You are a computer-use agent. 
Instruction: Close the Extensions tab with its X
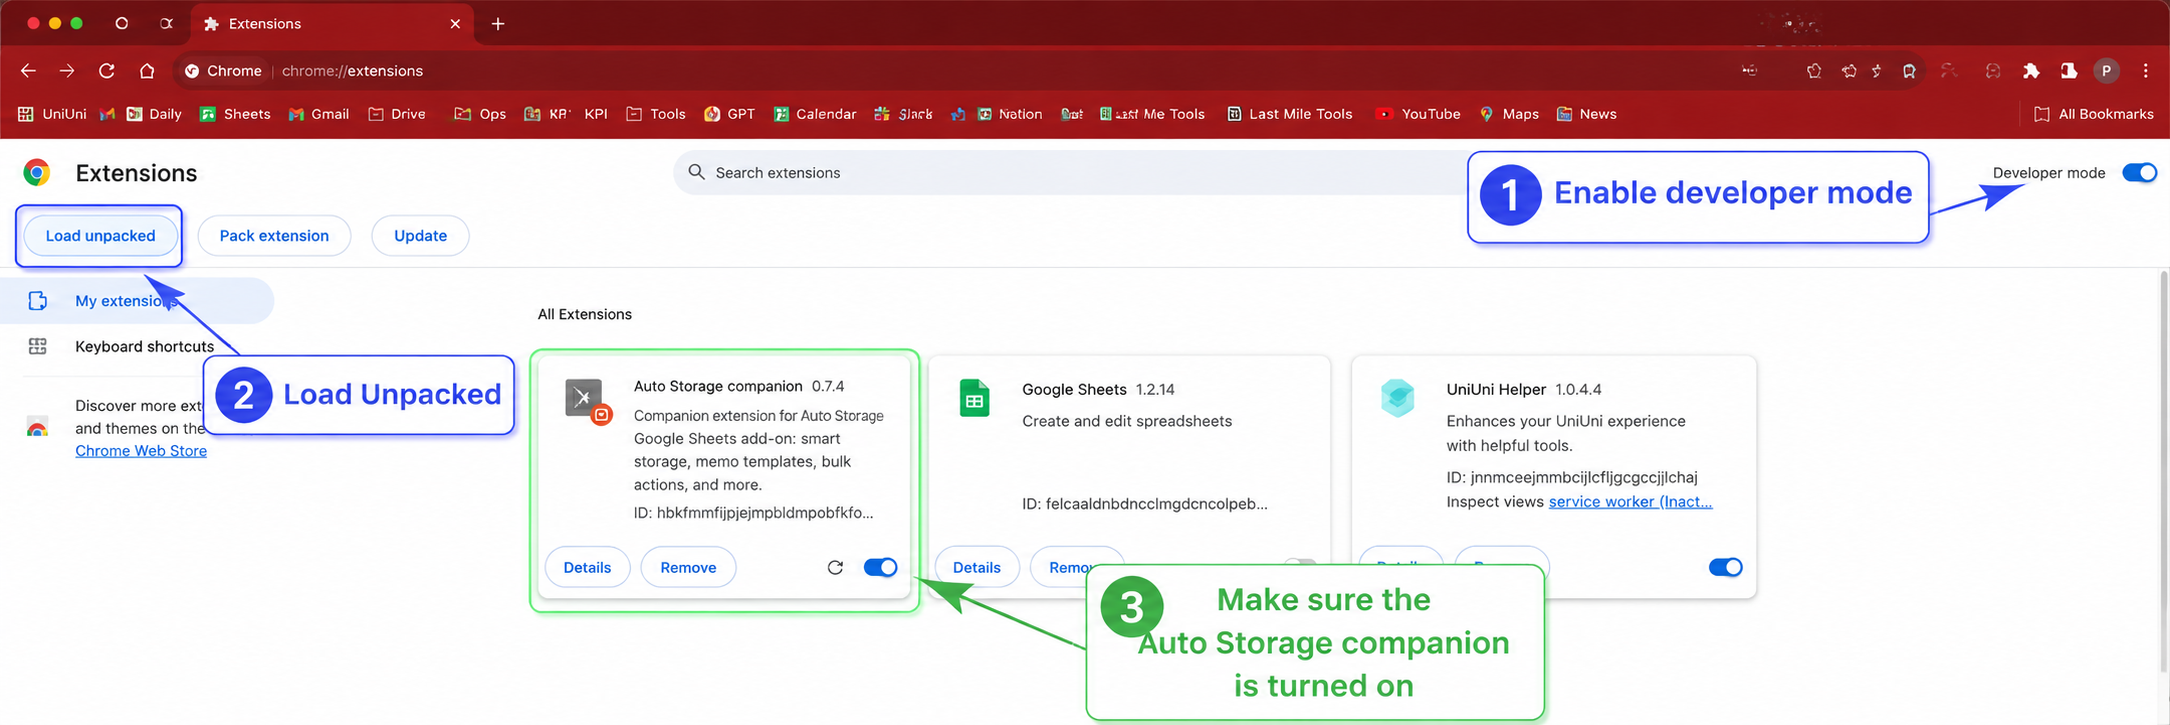point(455,23)
